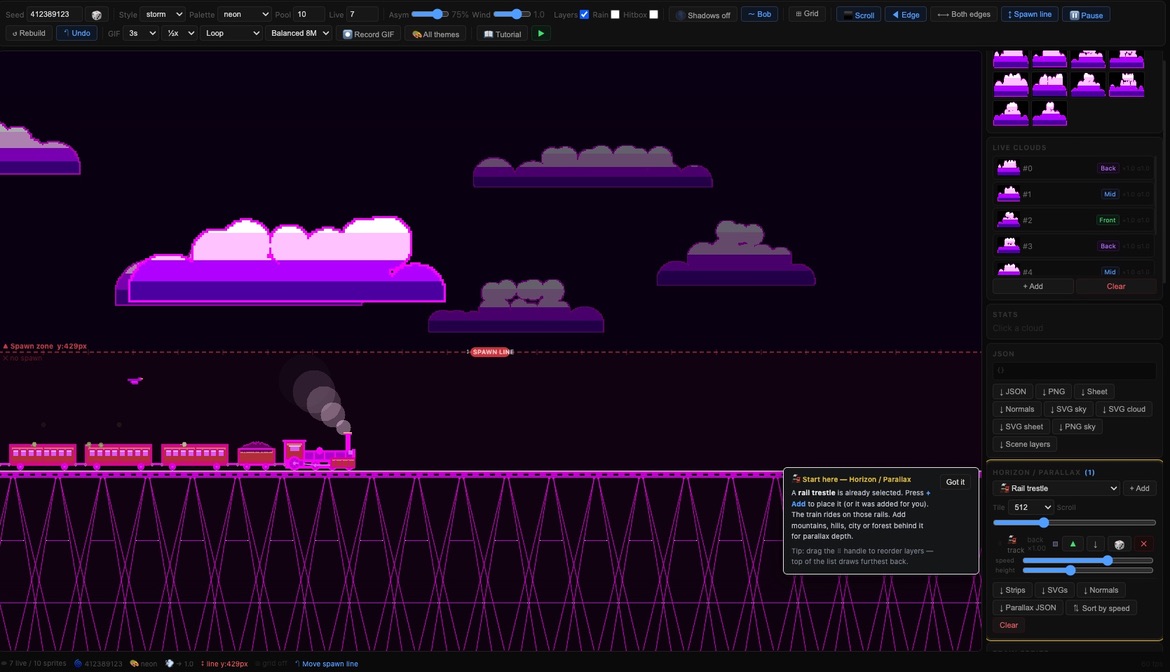Toggle the Both edges button
The height and width of the screenshot is (672, 1170).
click(964, 15)
